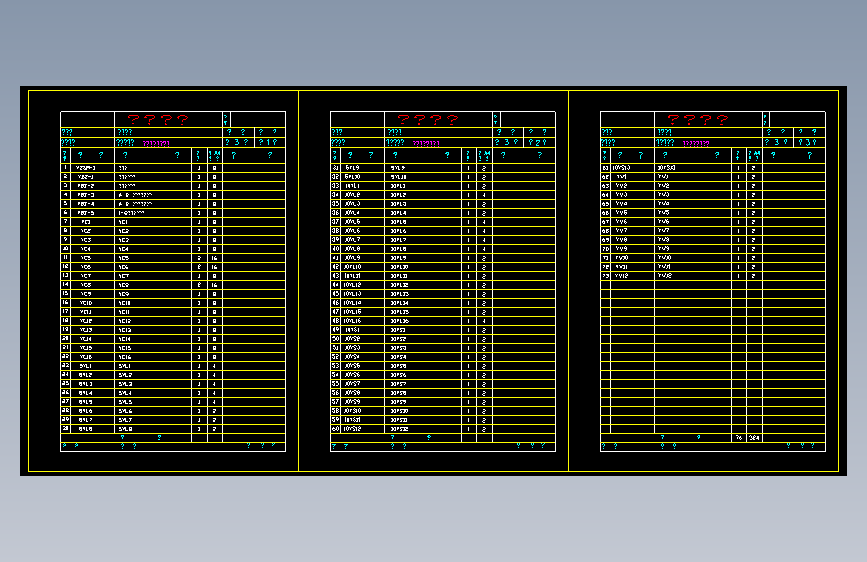The image size is (867, 562).
Task: Click the SYL1 code cell in row 23
Action: 85,366
